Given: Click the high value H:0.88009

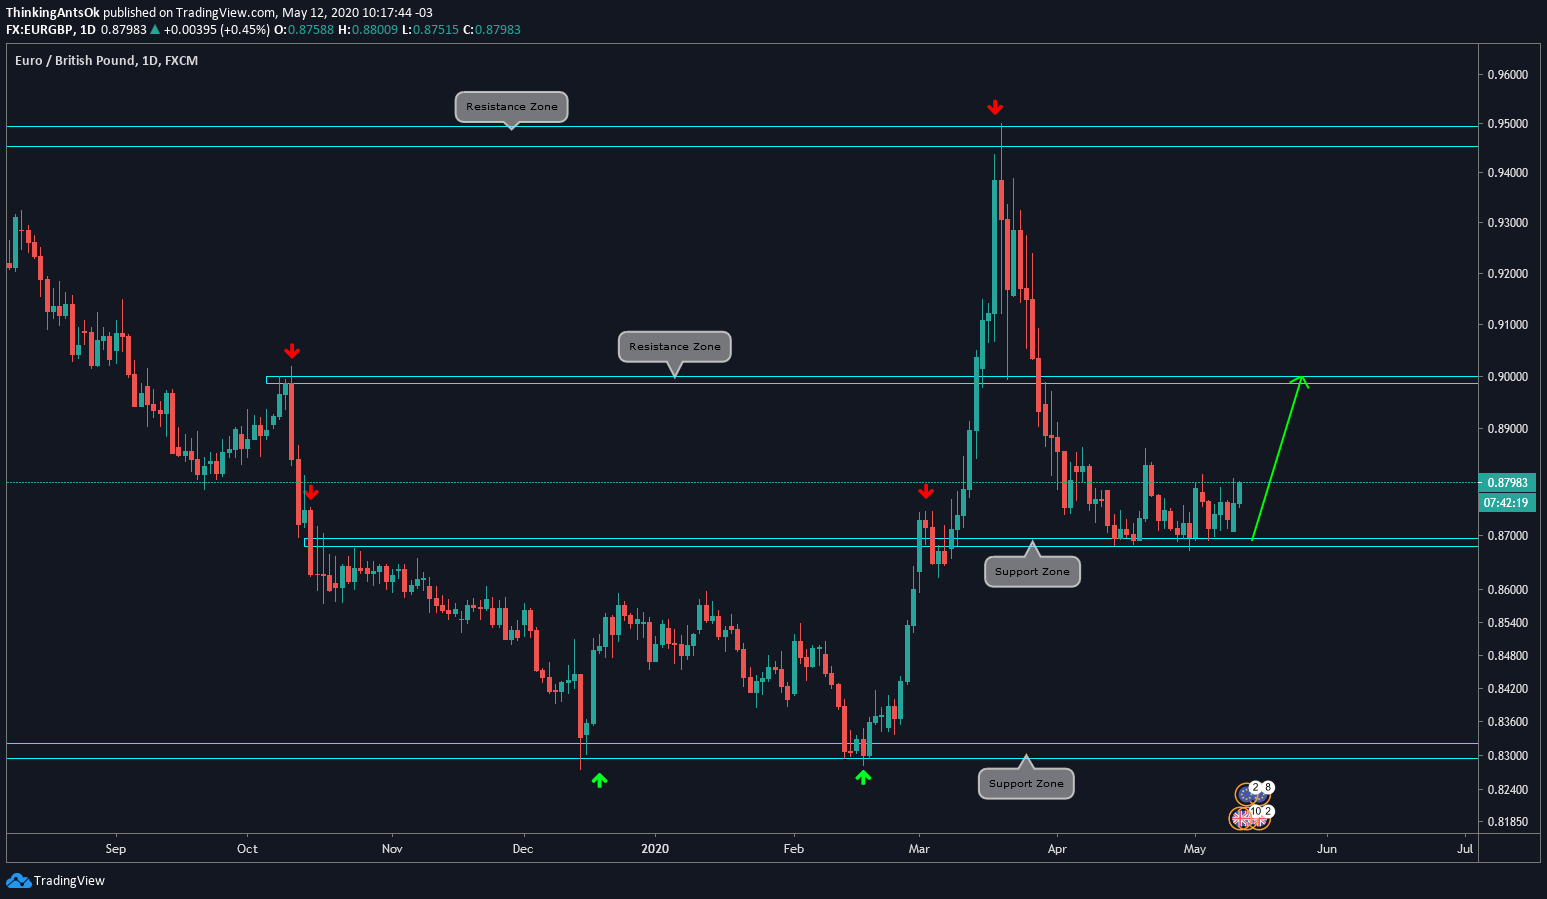Looking at the screenshot, I should coord(368,30).
